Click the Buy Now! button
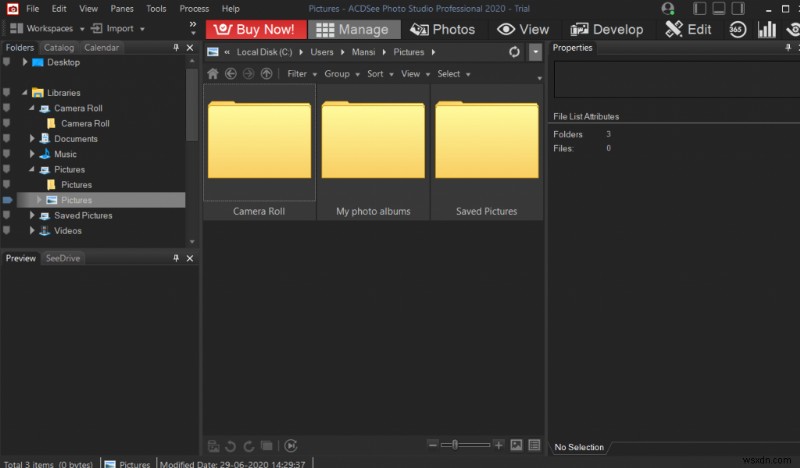The height and width of the screenshot is (468, 800). click(256, 30)
